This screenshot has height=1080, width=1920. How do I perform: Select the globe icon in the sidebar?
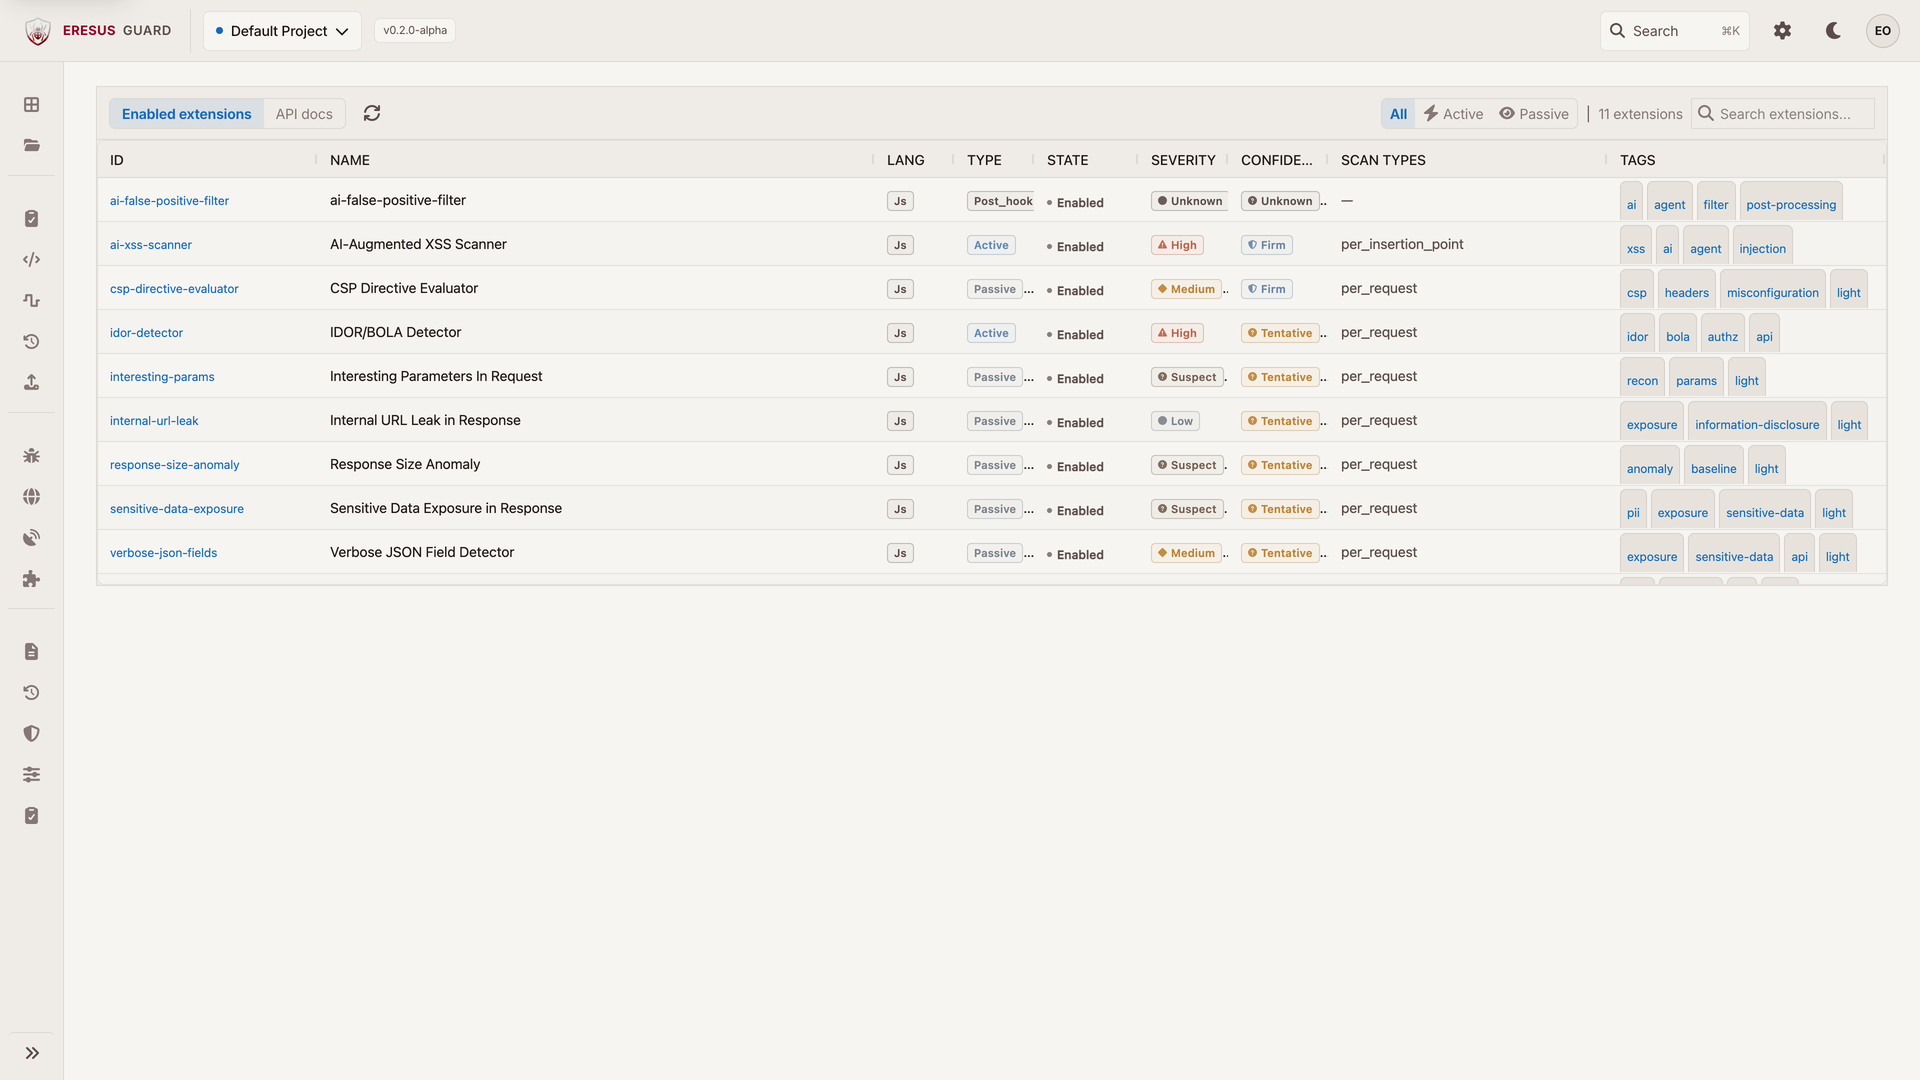point(32,497)
